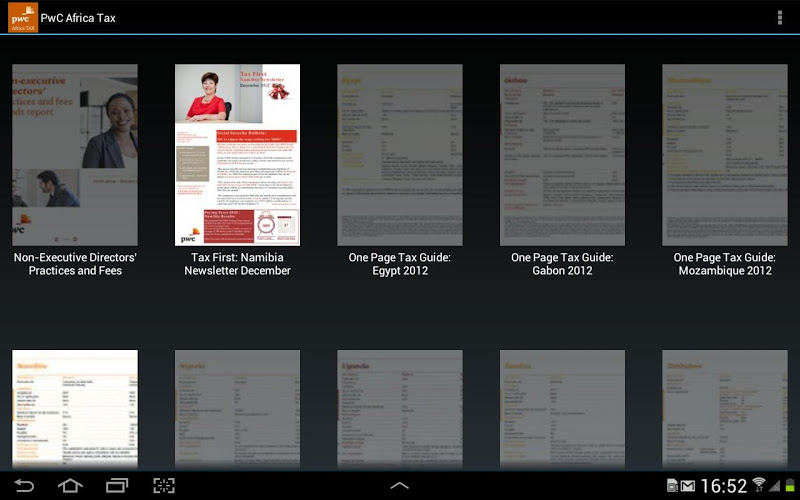Open the Tax First Namibia Newsletter thumbnail

coord(237,155)
